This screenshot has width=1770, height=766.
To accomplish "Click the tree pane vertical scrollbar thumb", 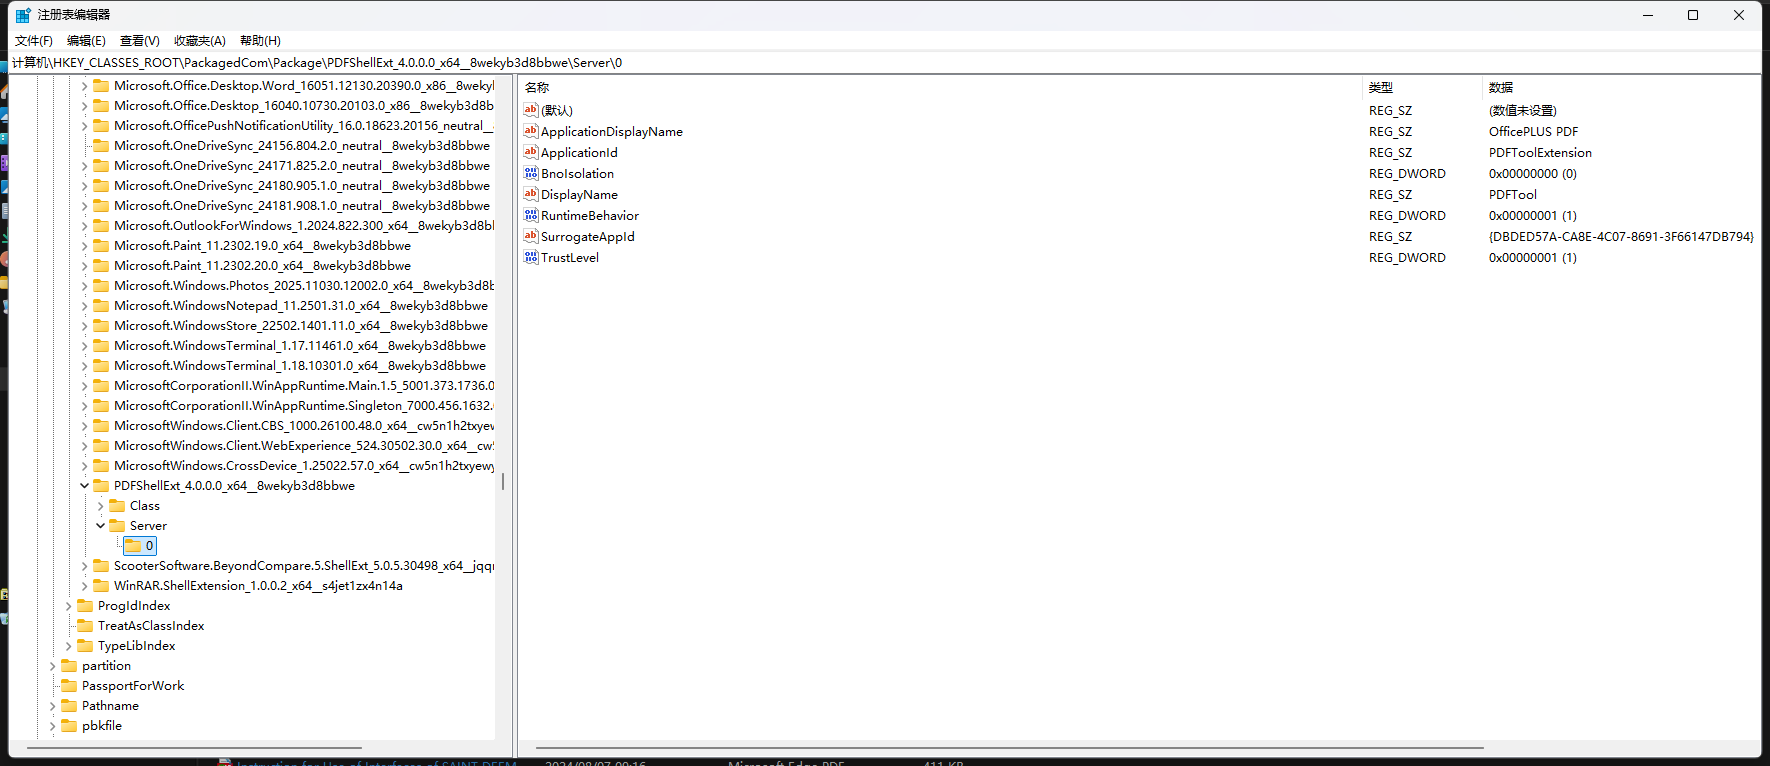I will pos(502,481).
